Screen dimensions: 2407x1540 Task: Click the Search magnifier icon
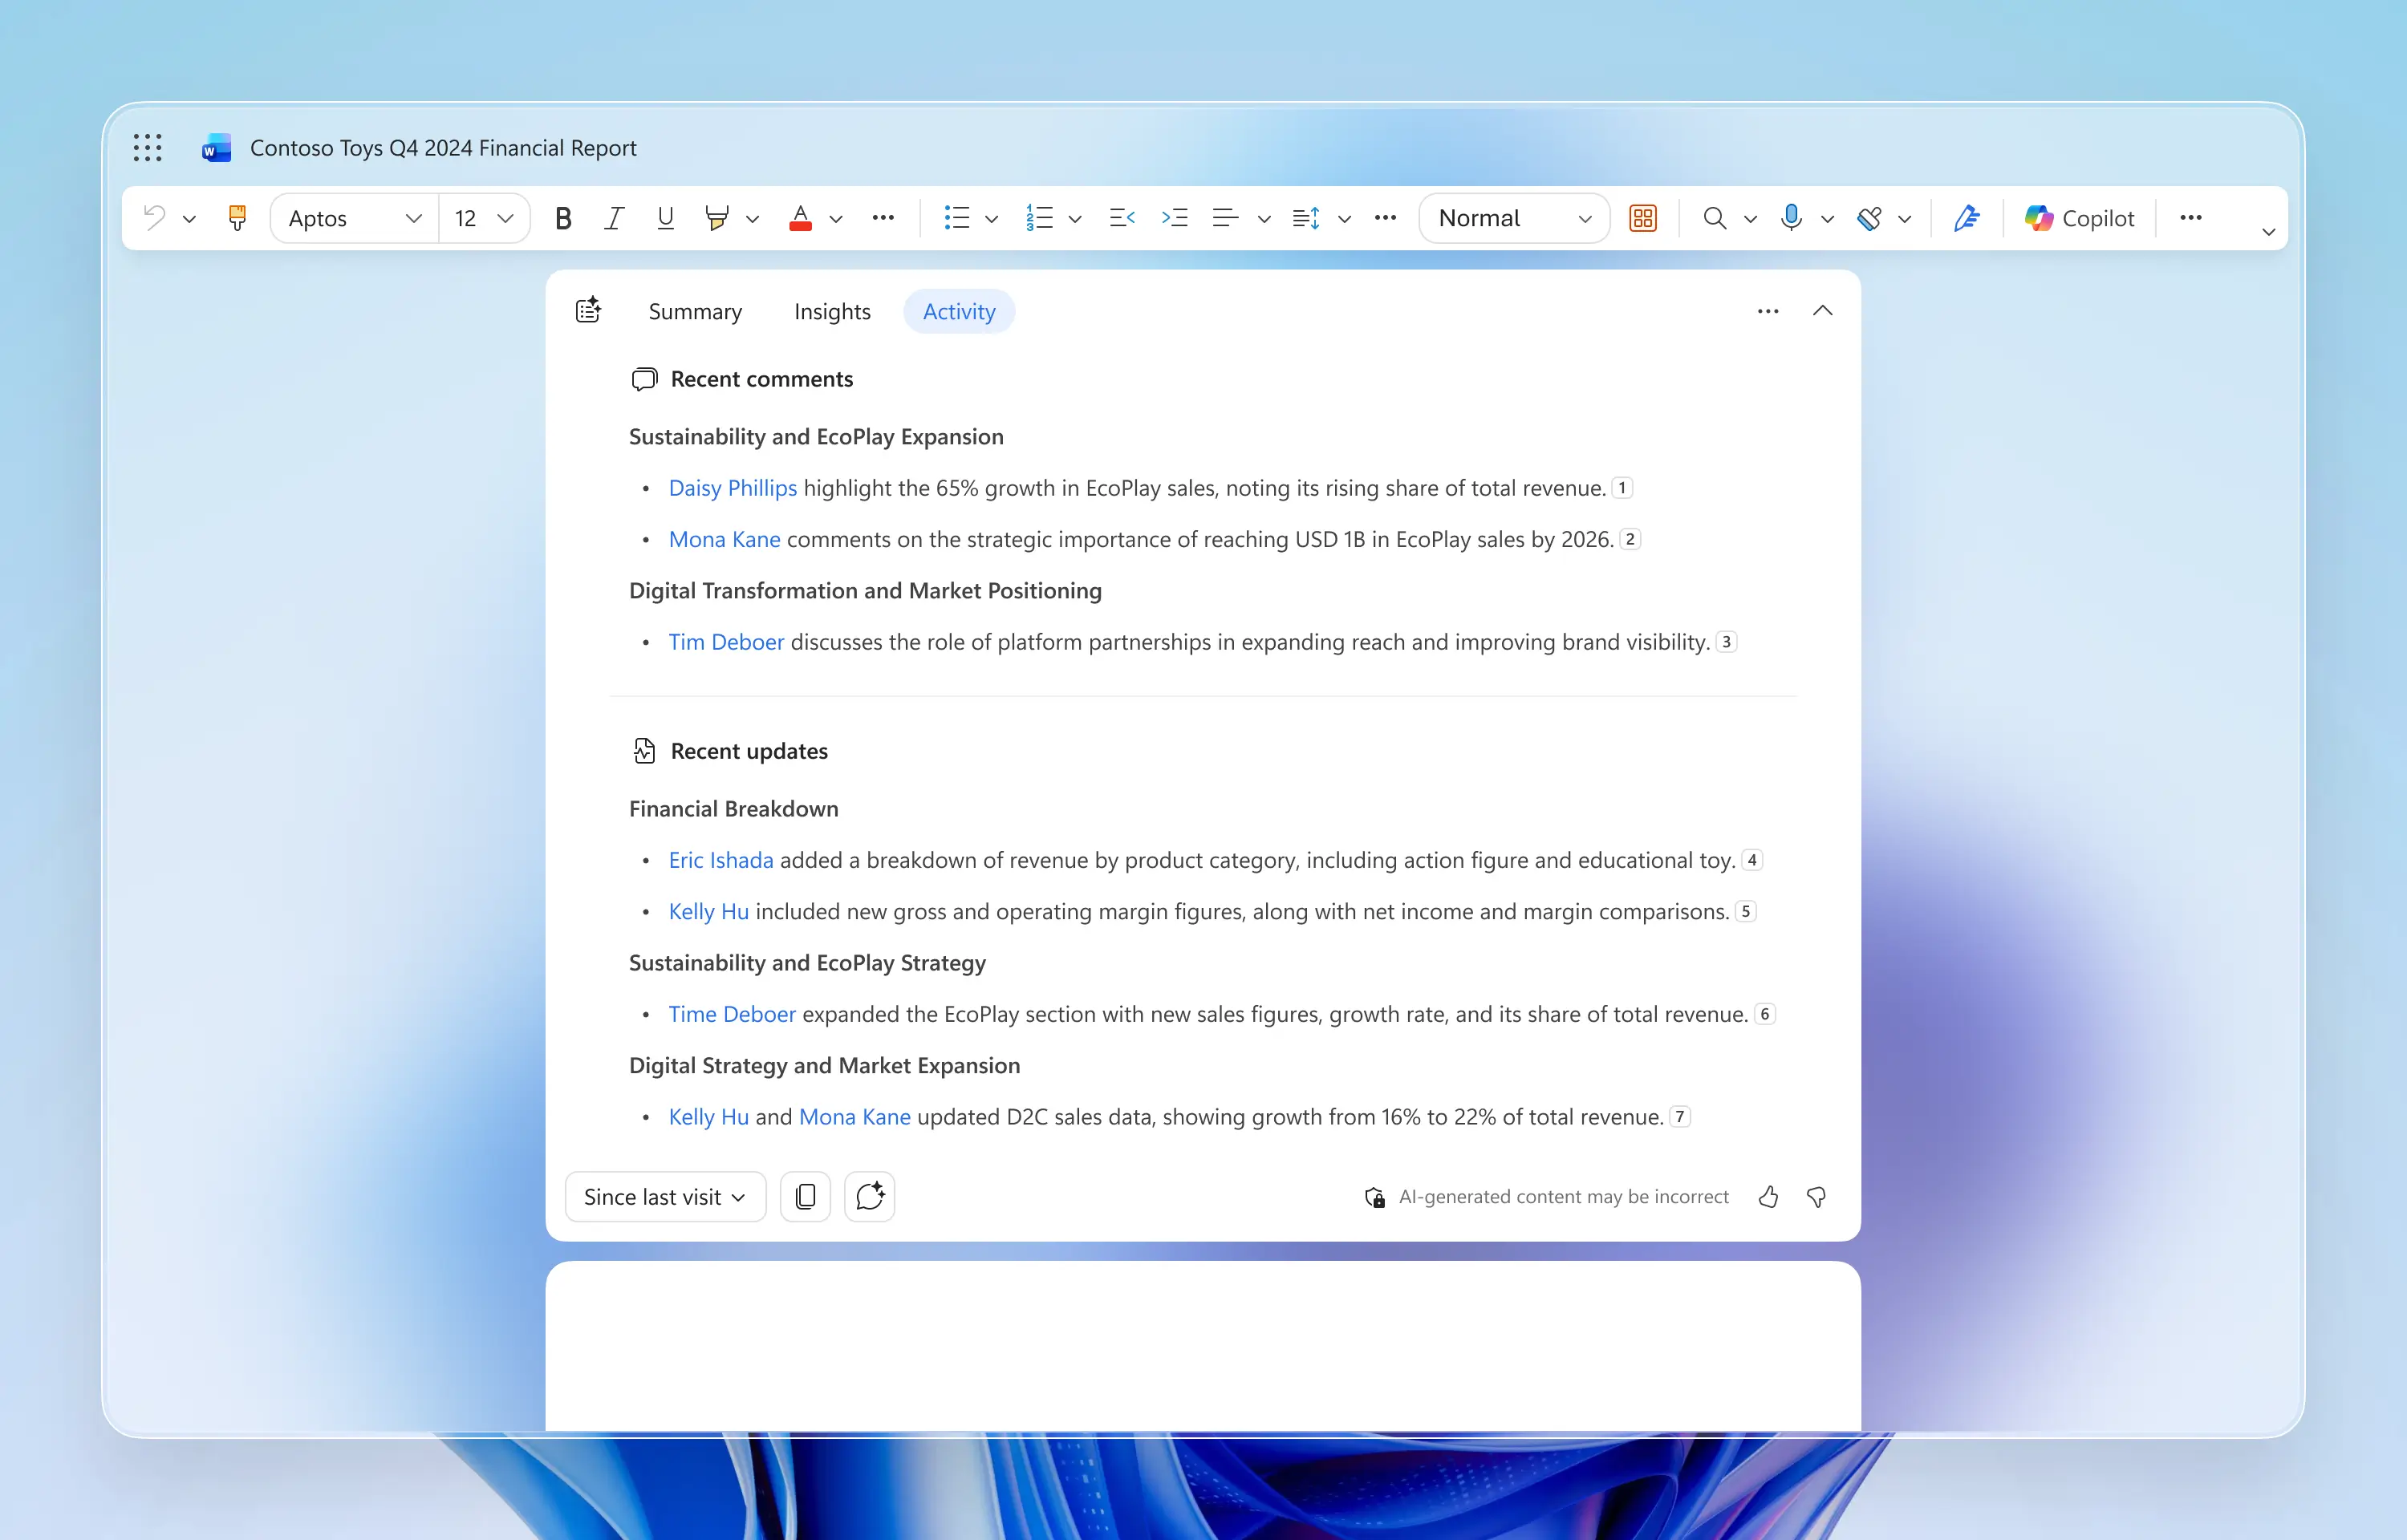coord(1714,218)
